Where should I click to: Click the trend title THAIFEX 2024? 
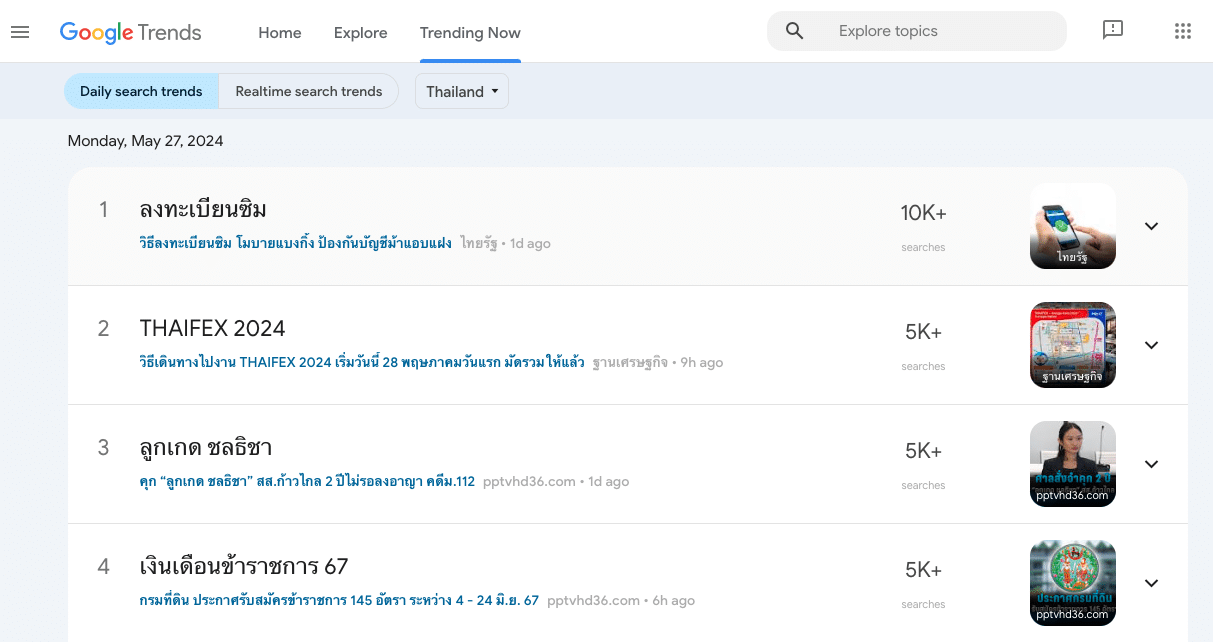point(212,328)
